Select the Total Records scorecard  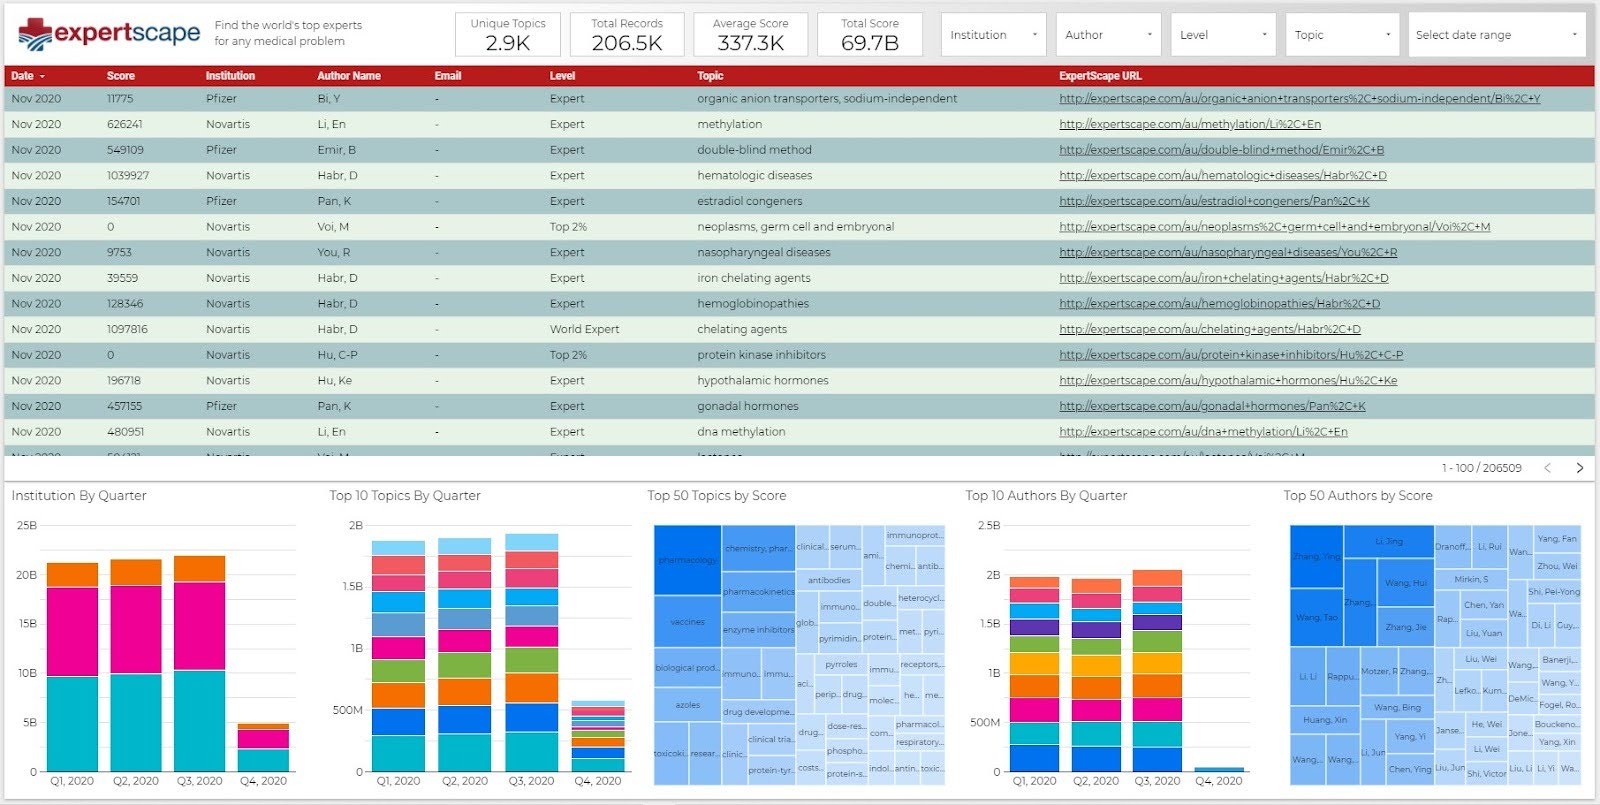[x=627, y=34]
